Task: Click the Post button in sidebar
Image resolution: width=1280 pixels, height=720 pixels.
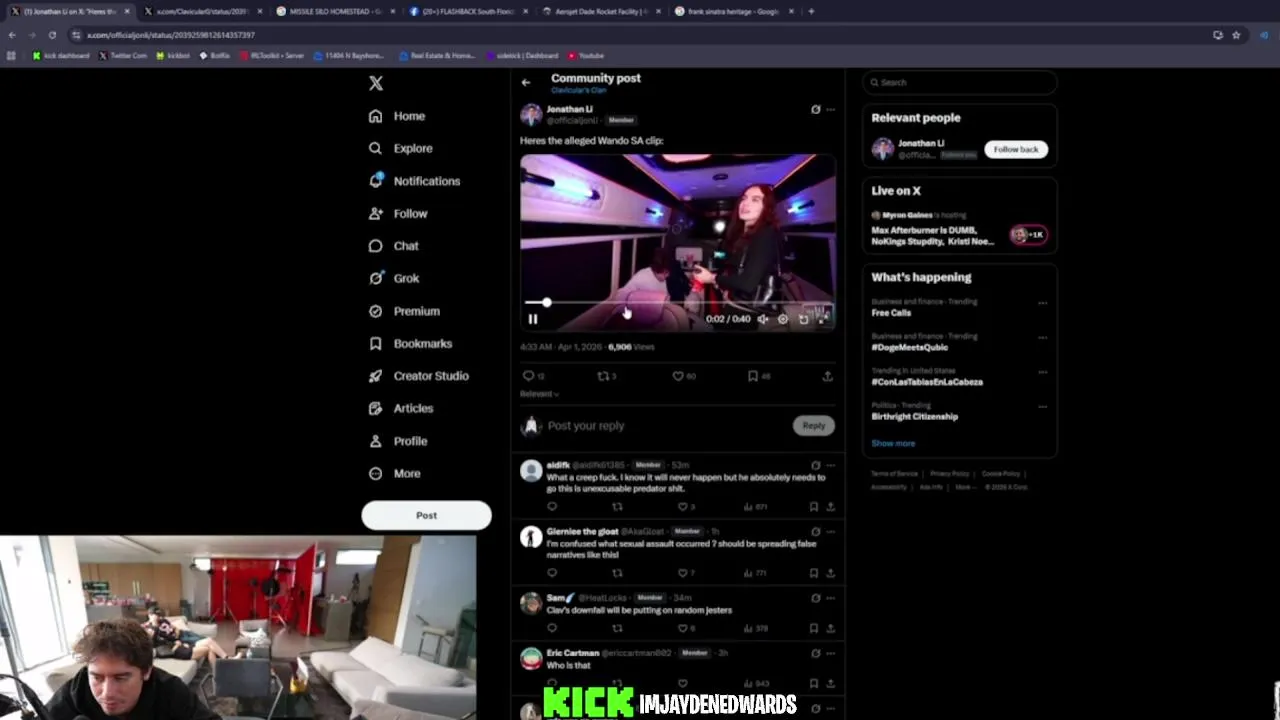Action: coord(426,515)
